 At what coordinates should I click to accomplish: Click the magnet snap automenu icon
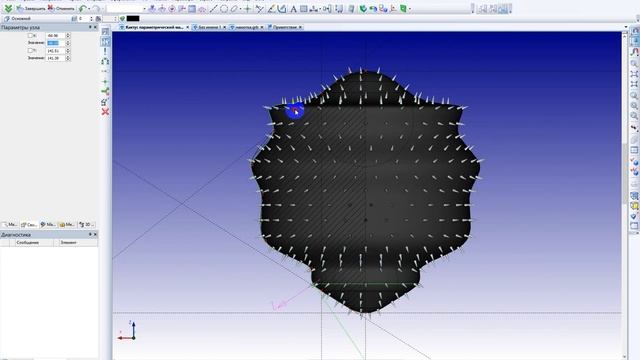[x=105, y=61]
